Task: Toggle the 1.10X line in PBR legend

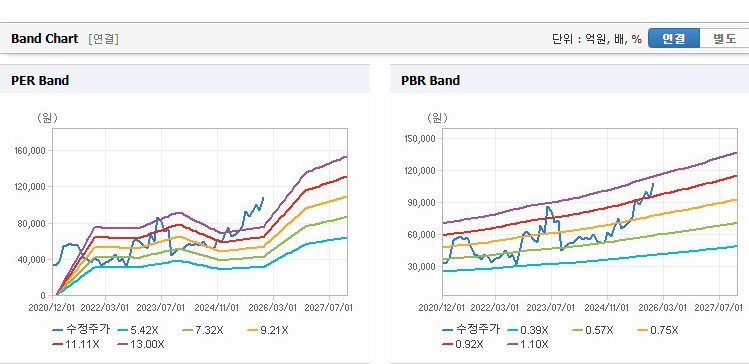Action: pos(528,344)
